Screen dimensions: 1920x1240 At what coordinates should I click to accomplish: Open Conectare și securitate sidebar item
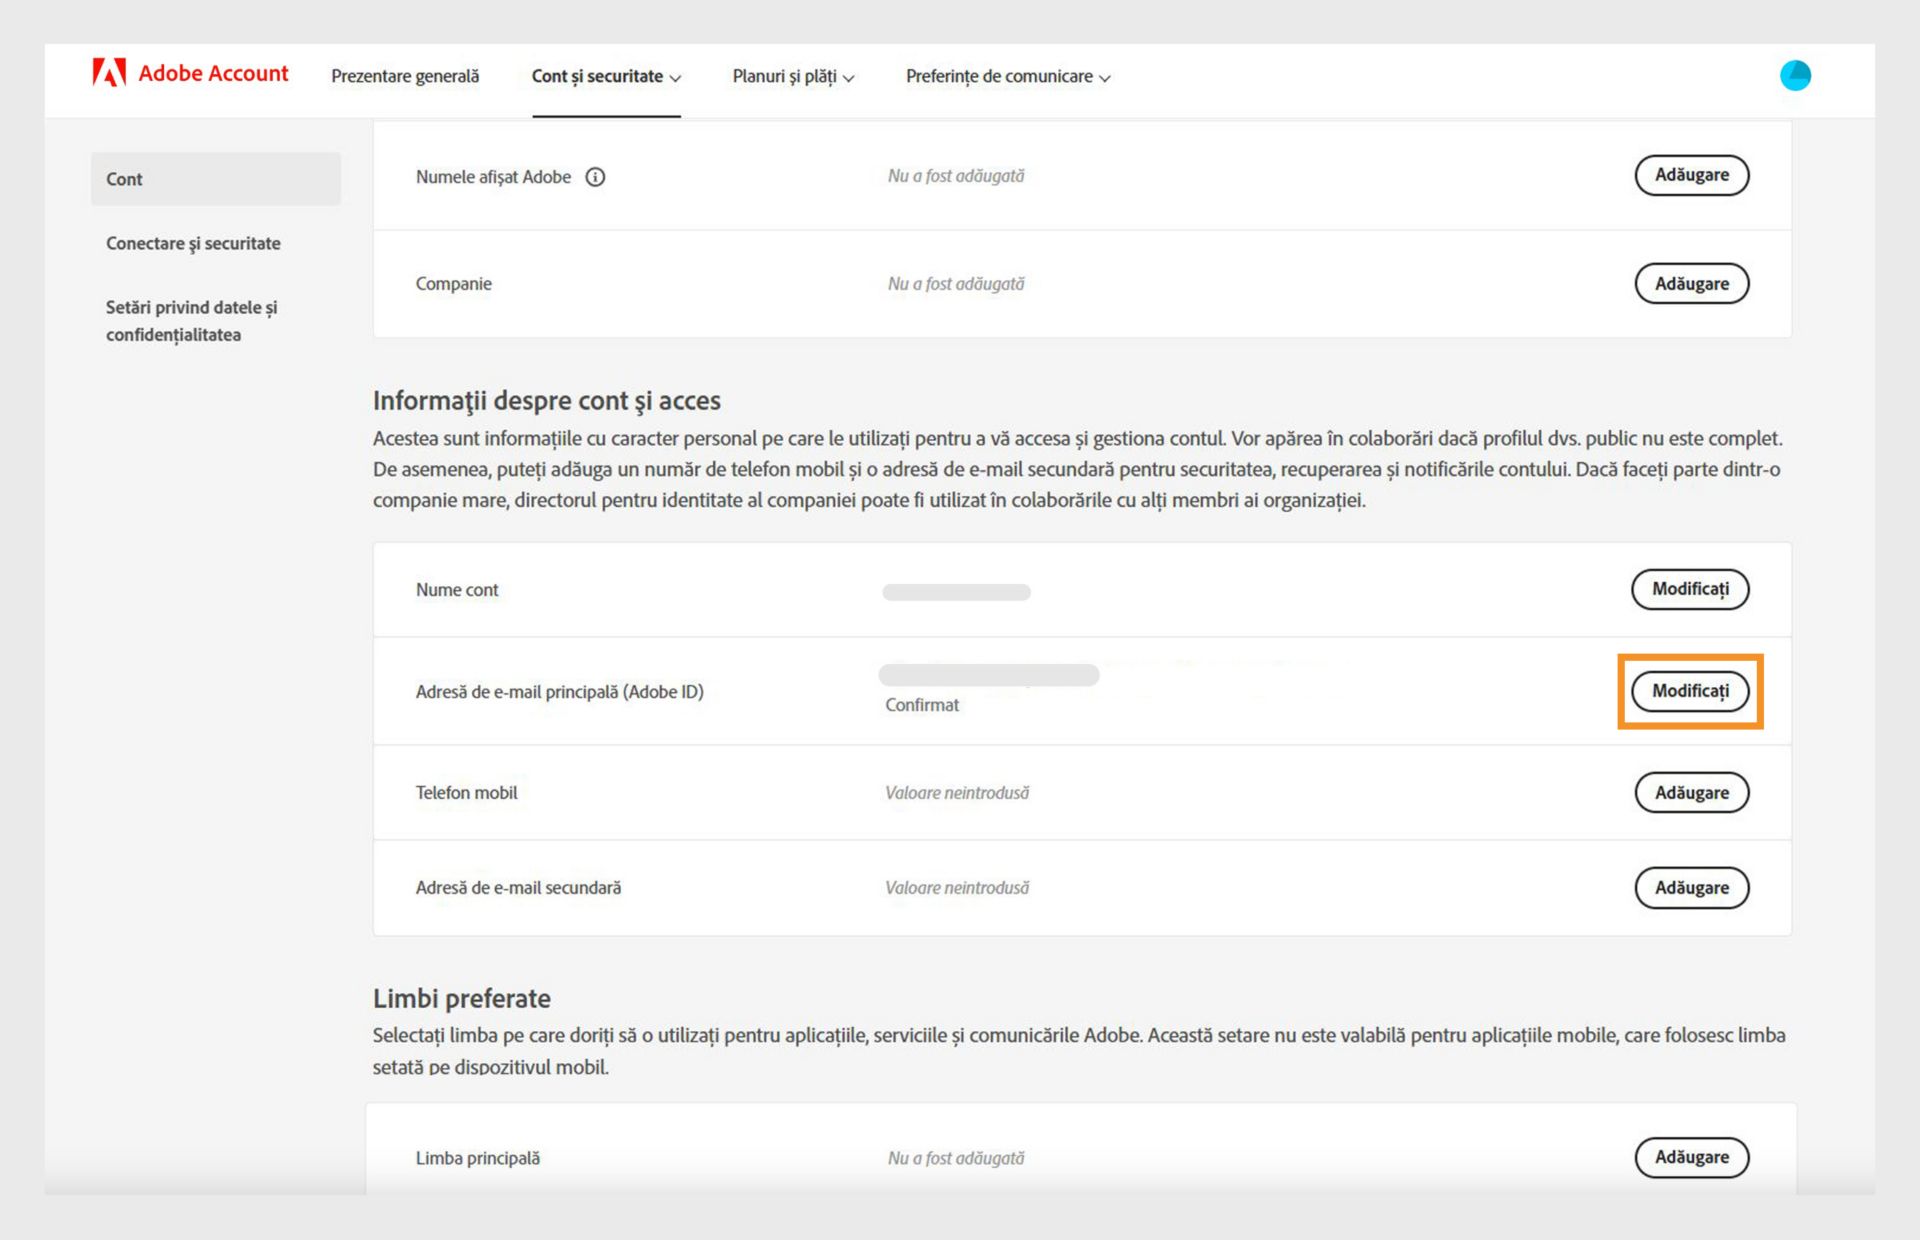193,243
